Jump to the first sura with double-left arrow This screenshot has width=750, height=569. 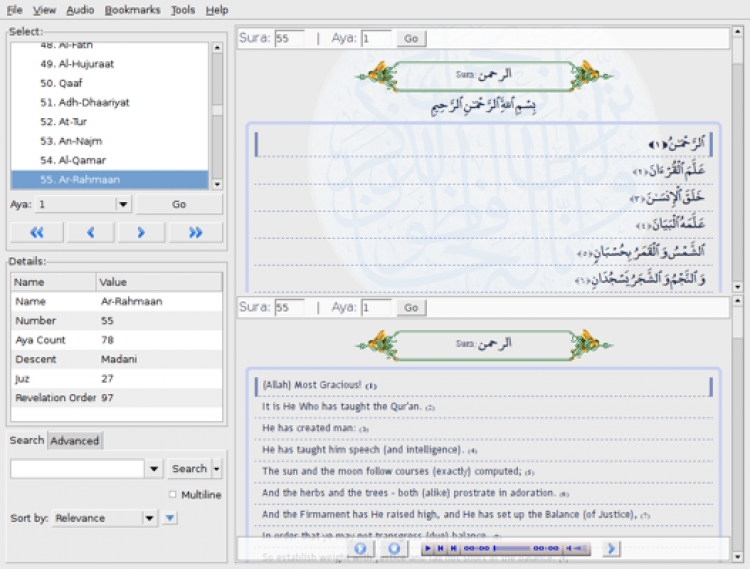[37, 232]
